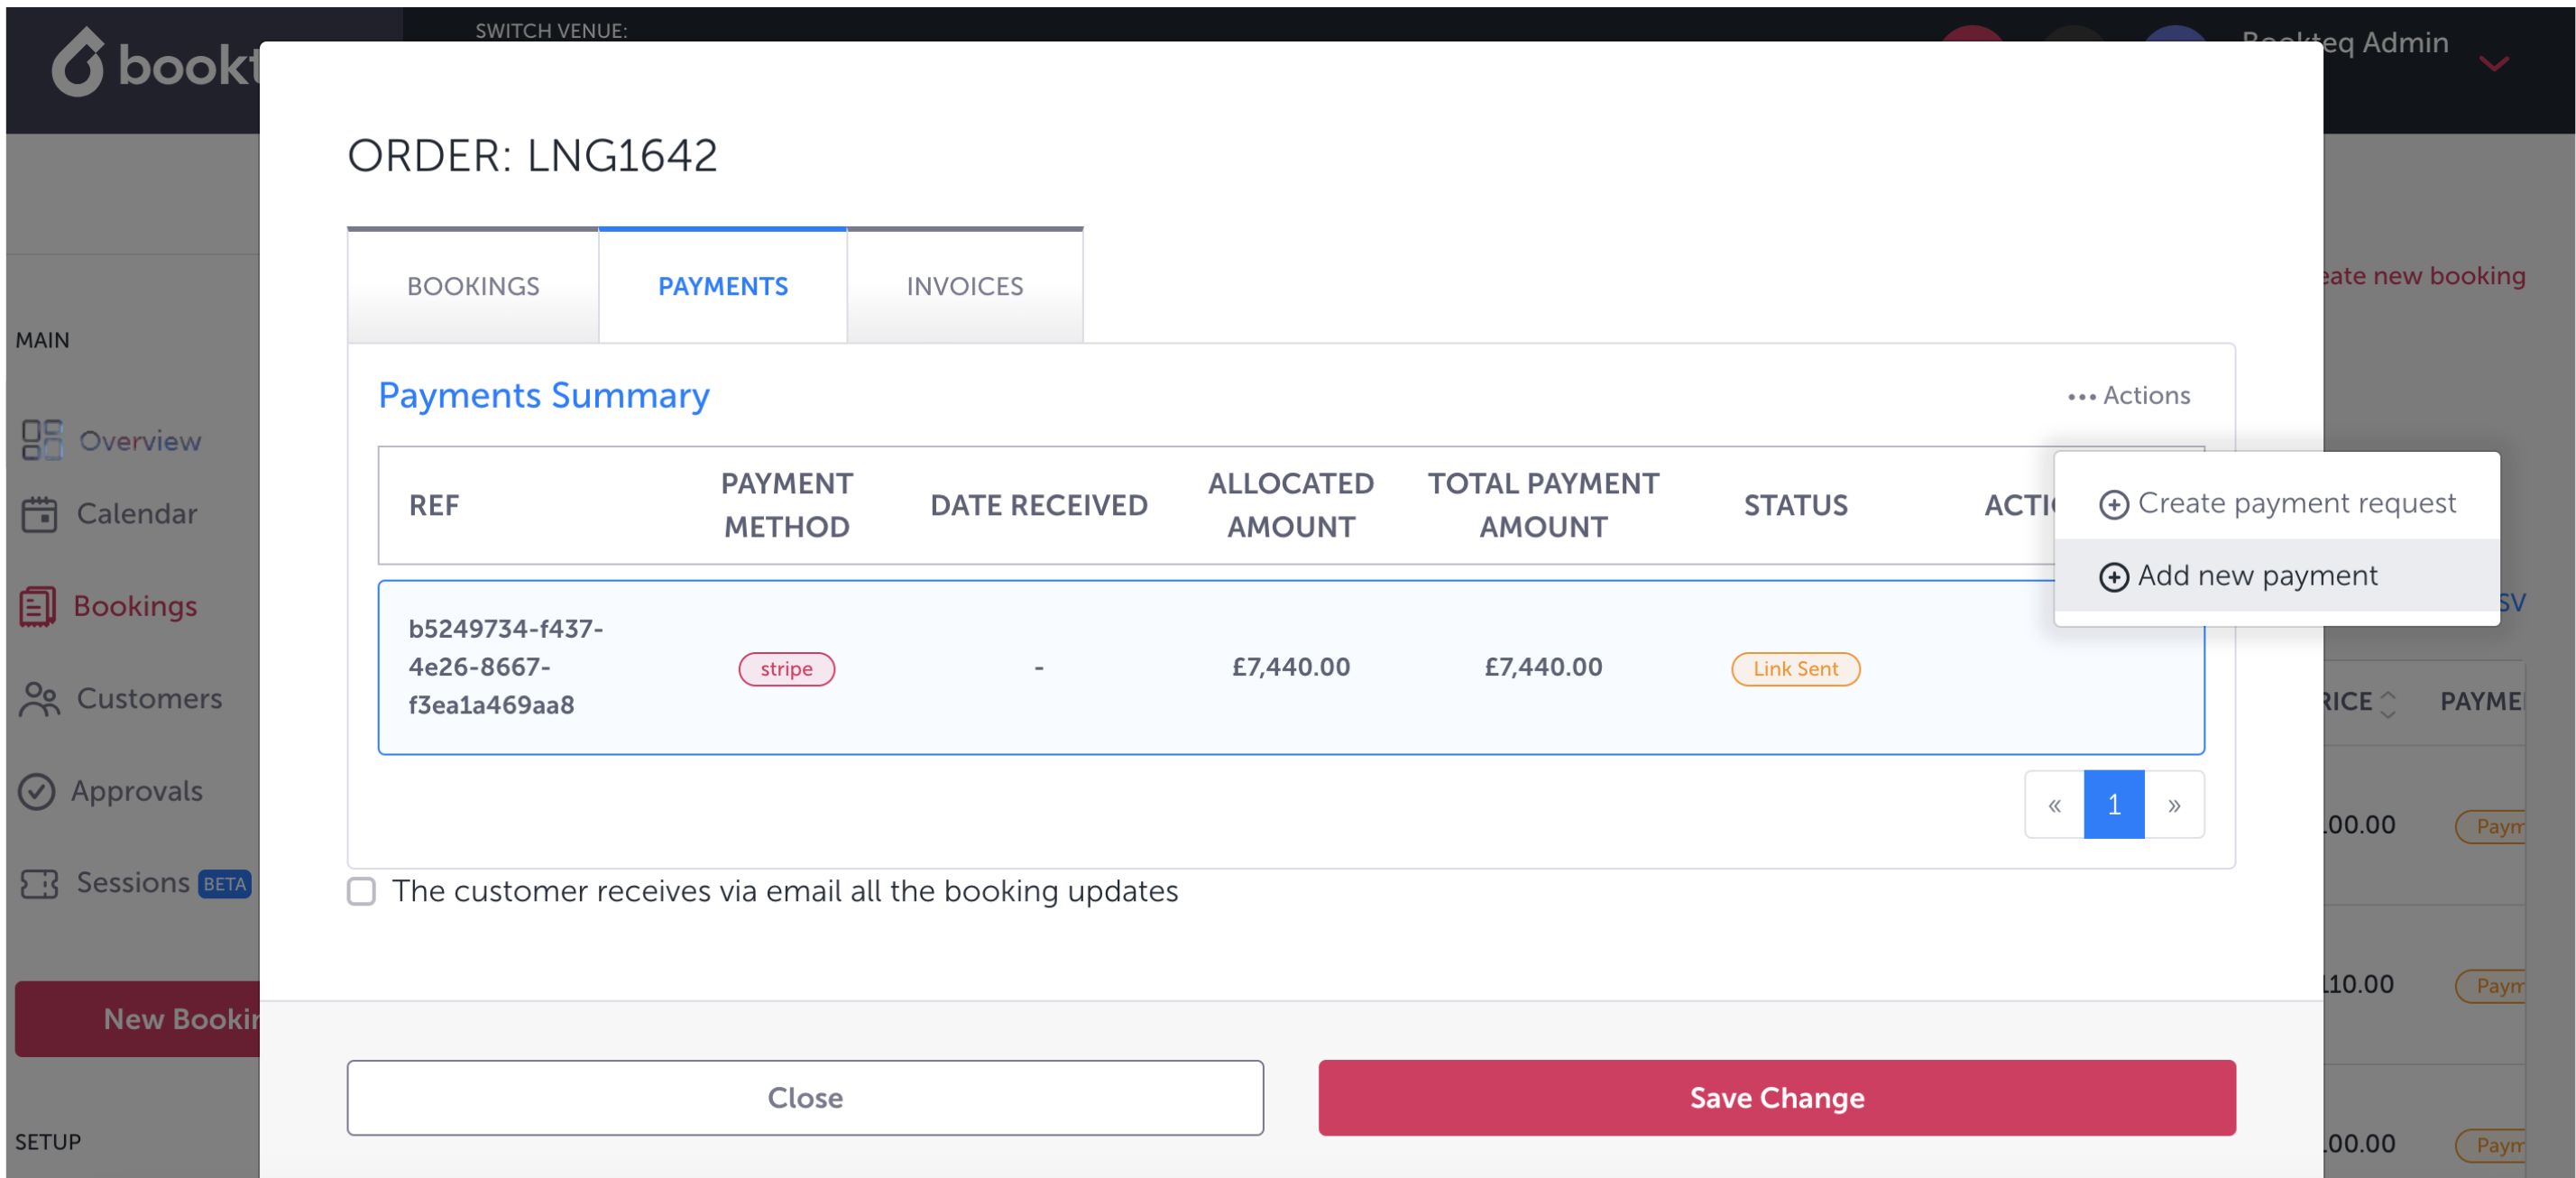The height and width of the screenshot is (1178, 2576).
Task: Go to next payments page arrow
Action: tap(2173, 804)
